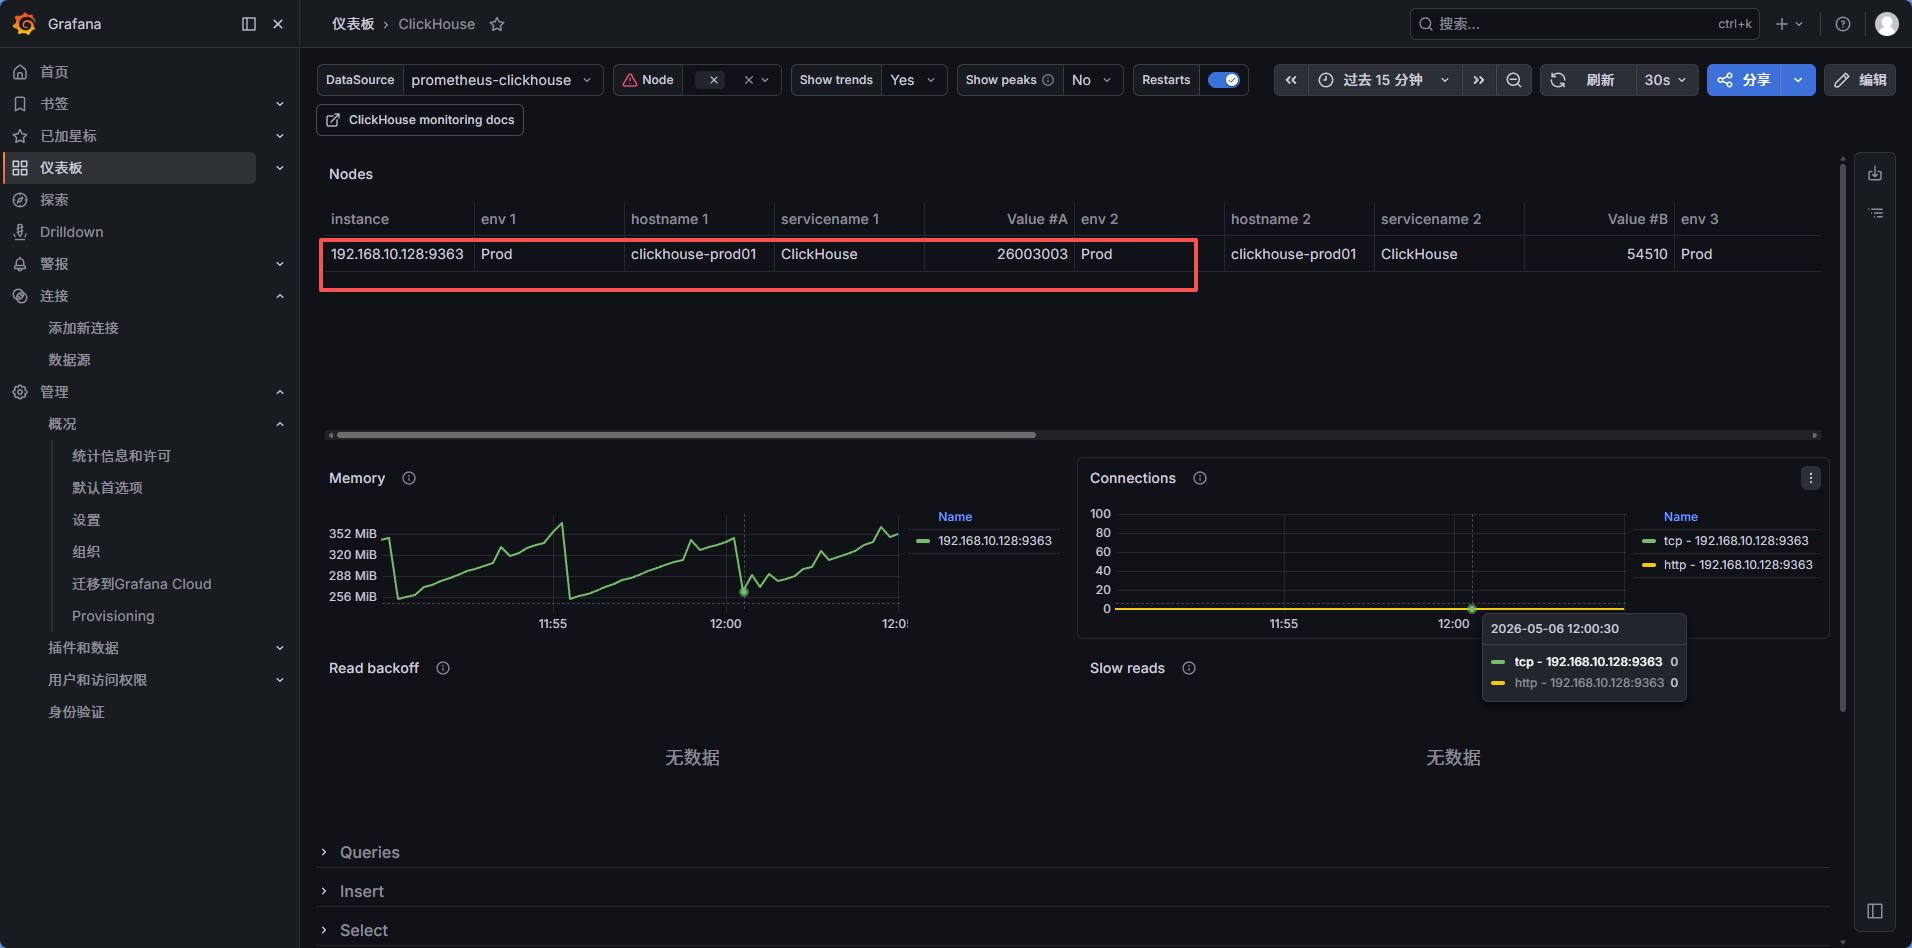Close the navigation menu

[x=278, y=24]
